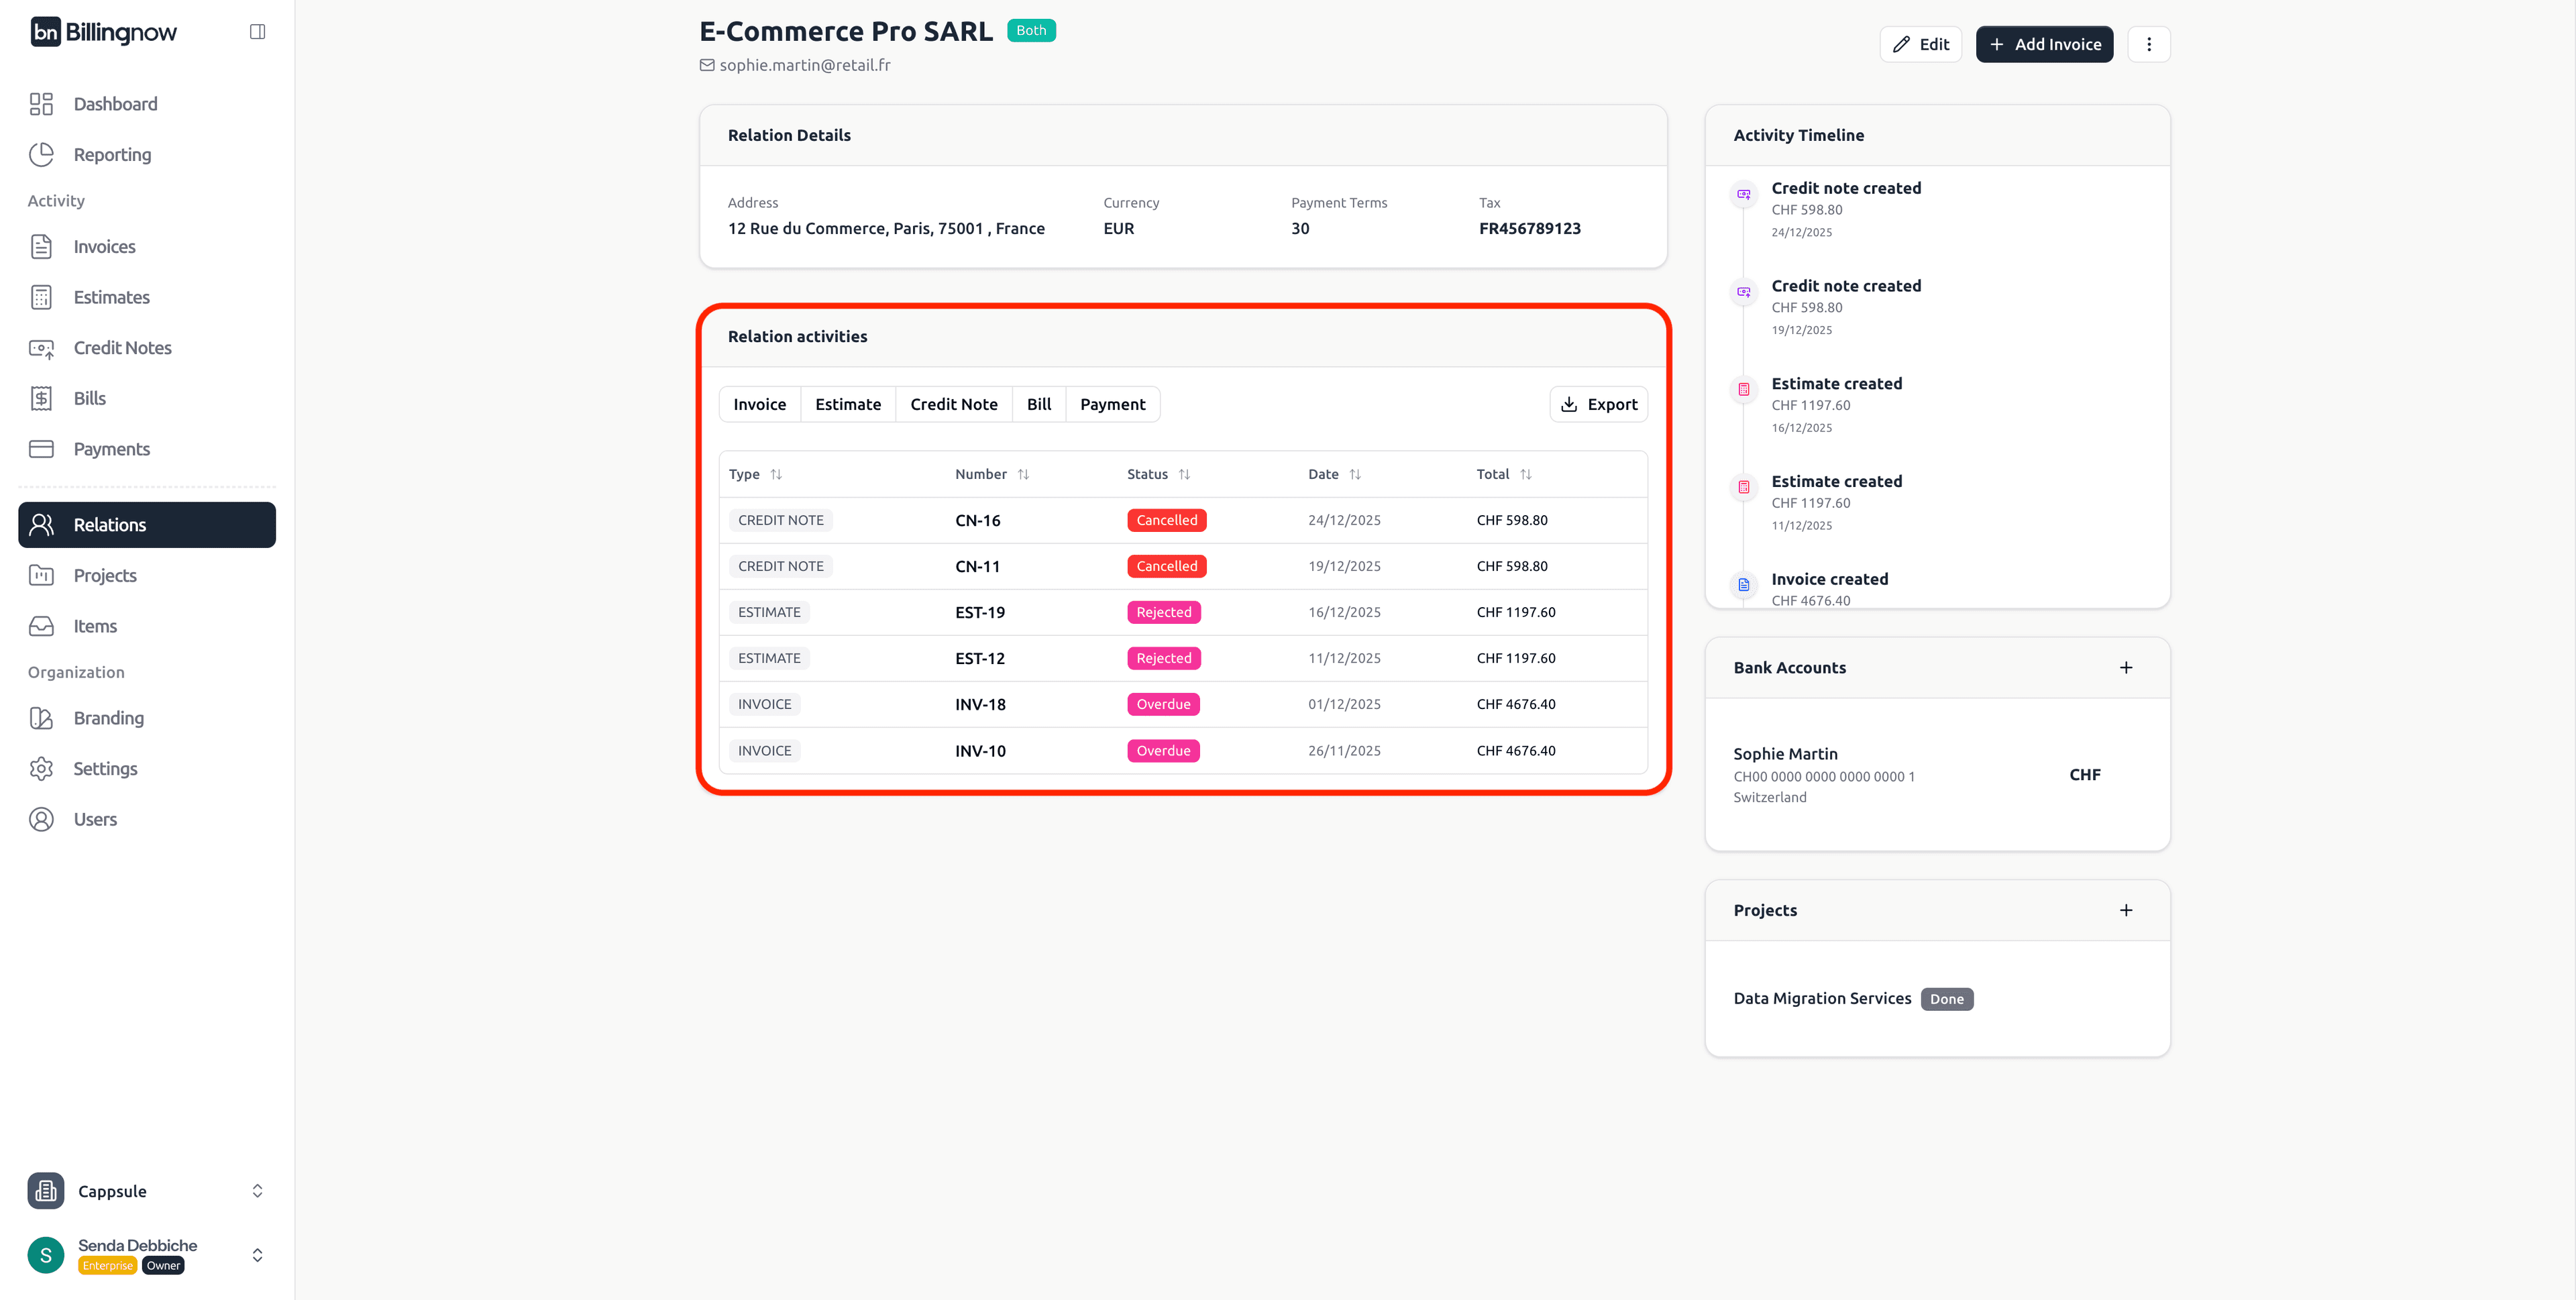Open Reporting from the sidebar

(x=112, y=155)
